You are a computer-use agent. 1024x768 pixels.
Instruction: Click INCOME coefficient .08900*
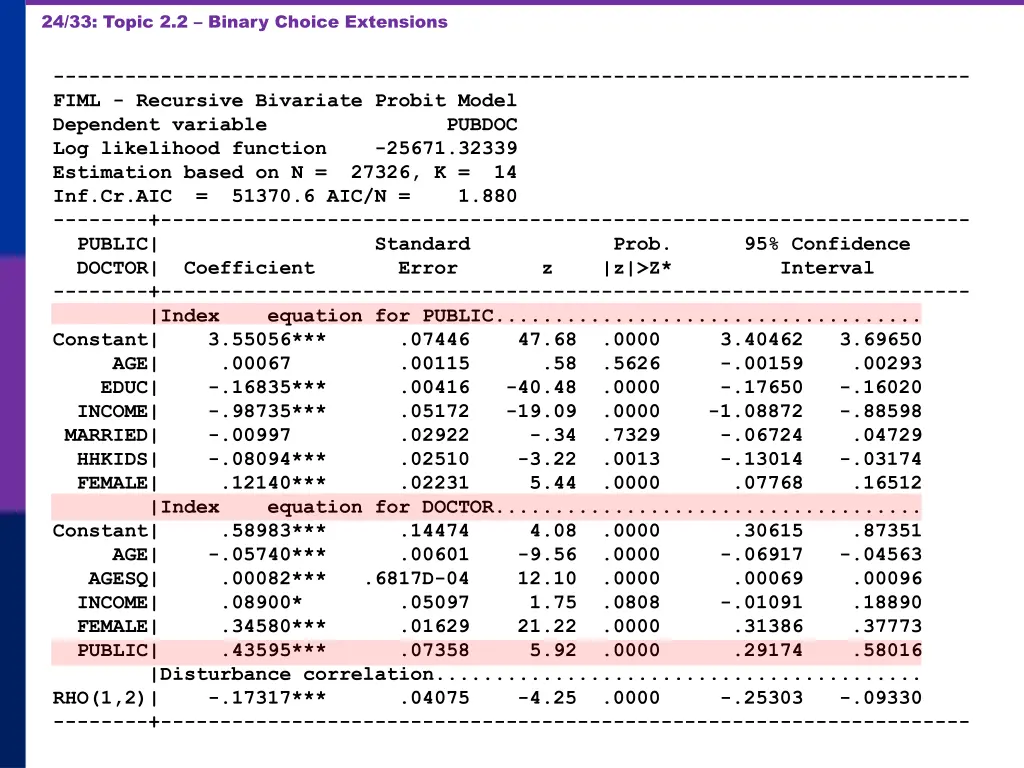coord(261,602)
